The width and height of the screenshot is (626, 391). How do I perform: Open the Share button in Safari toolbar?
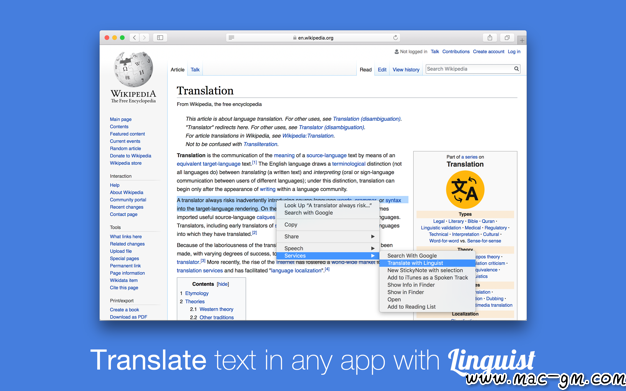click(489, 38)
